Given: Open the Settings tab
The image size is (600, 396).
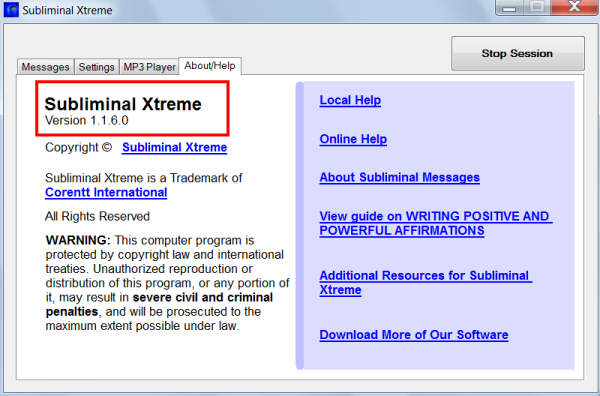Looking at the screenshot, I should pyautogui.click(x=96, y=67).
